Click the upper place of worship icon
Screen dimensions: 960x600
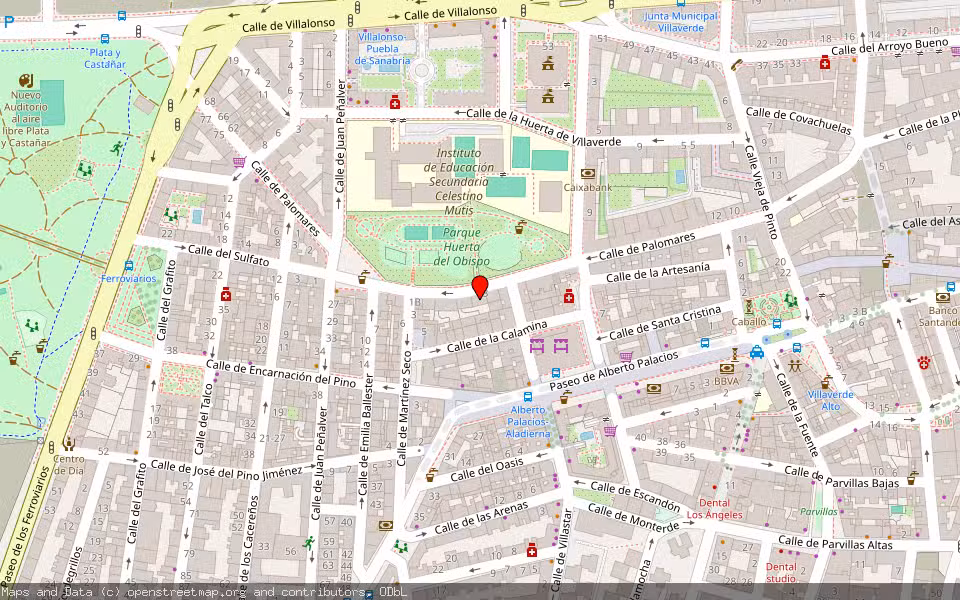point(547,62)
